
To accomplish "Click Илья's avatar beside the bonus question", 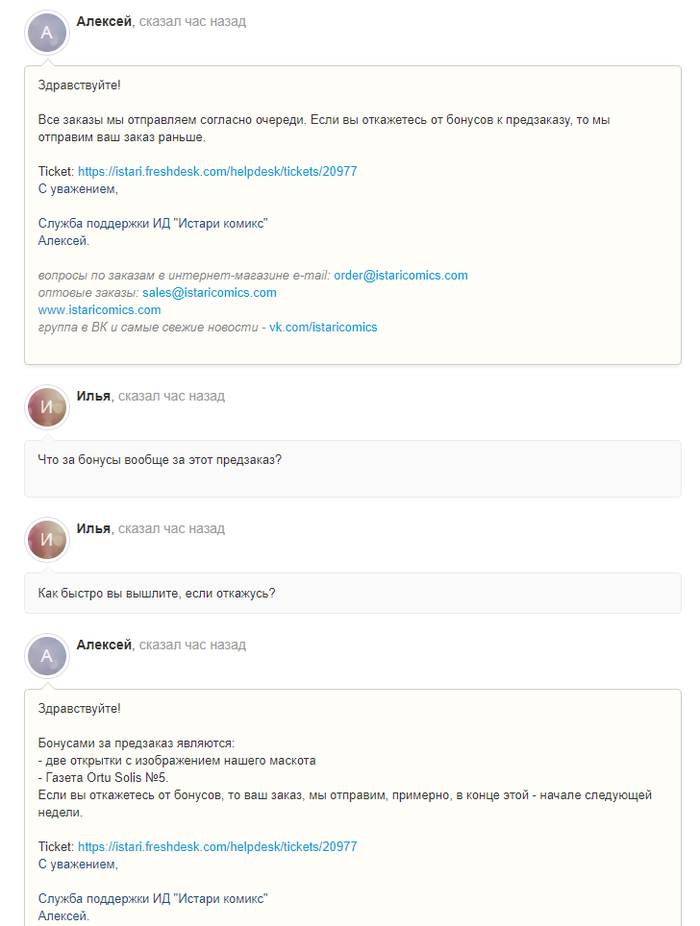I will click(46, 406).
